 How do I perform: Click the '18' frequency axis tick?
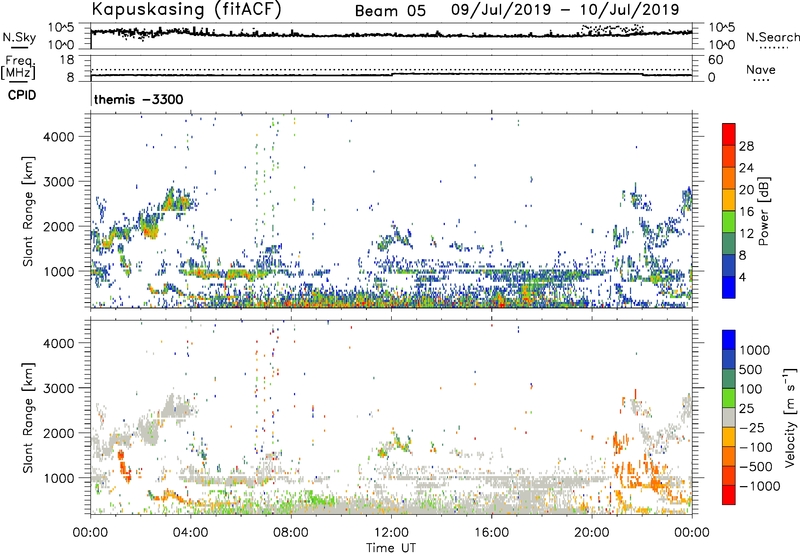pos(67,60)
